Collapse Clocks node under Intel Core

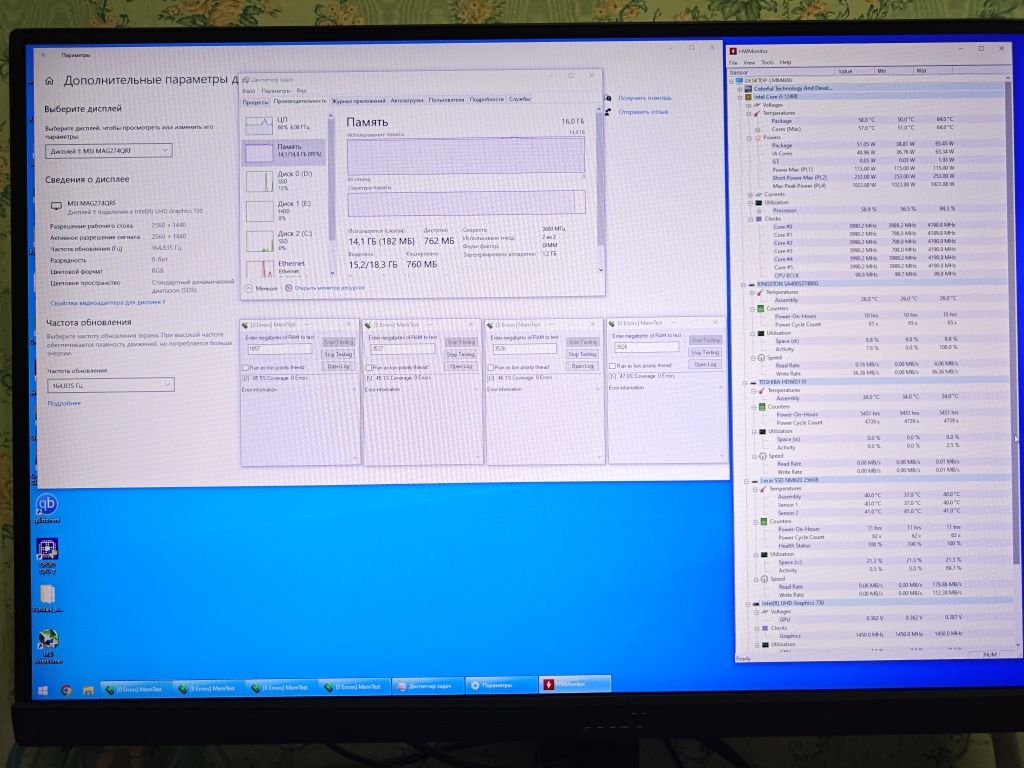tap(750, 219)
